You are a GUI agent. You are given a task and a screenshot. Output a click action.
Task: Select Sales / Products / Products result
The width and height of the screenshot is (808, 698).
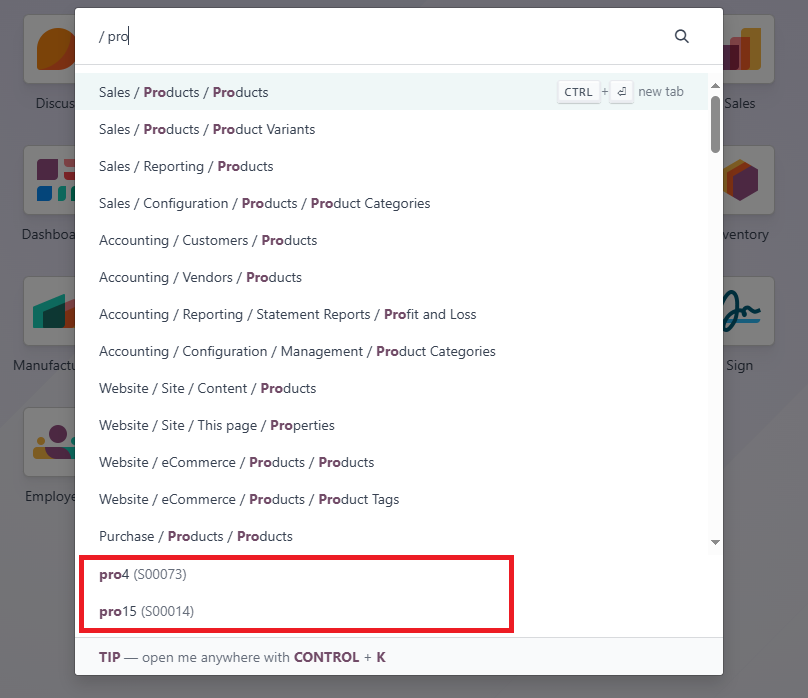[x=184, y=92]
